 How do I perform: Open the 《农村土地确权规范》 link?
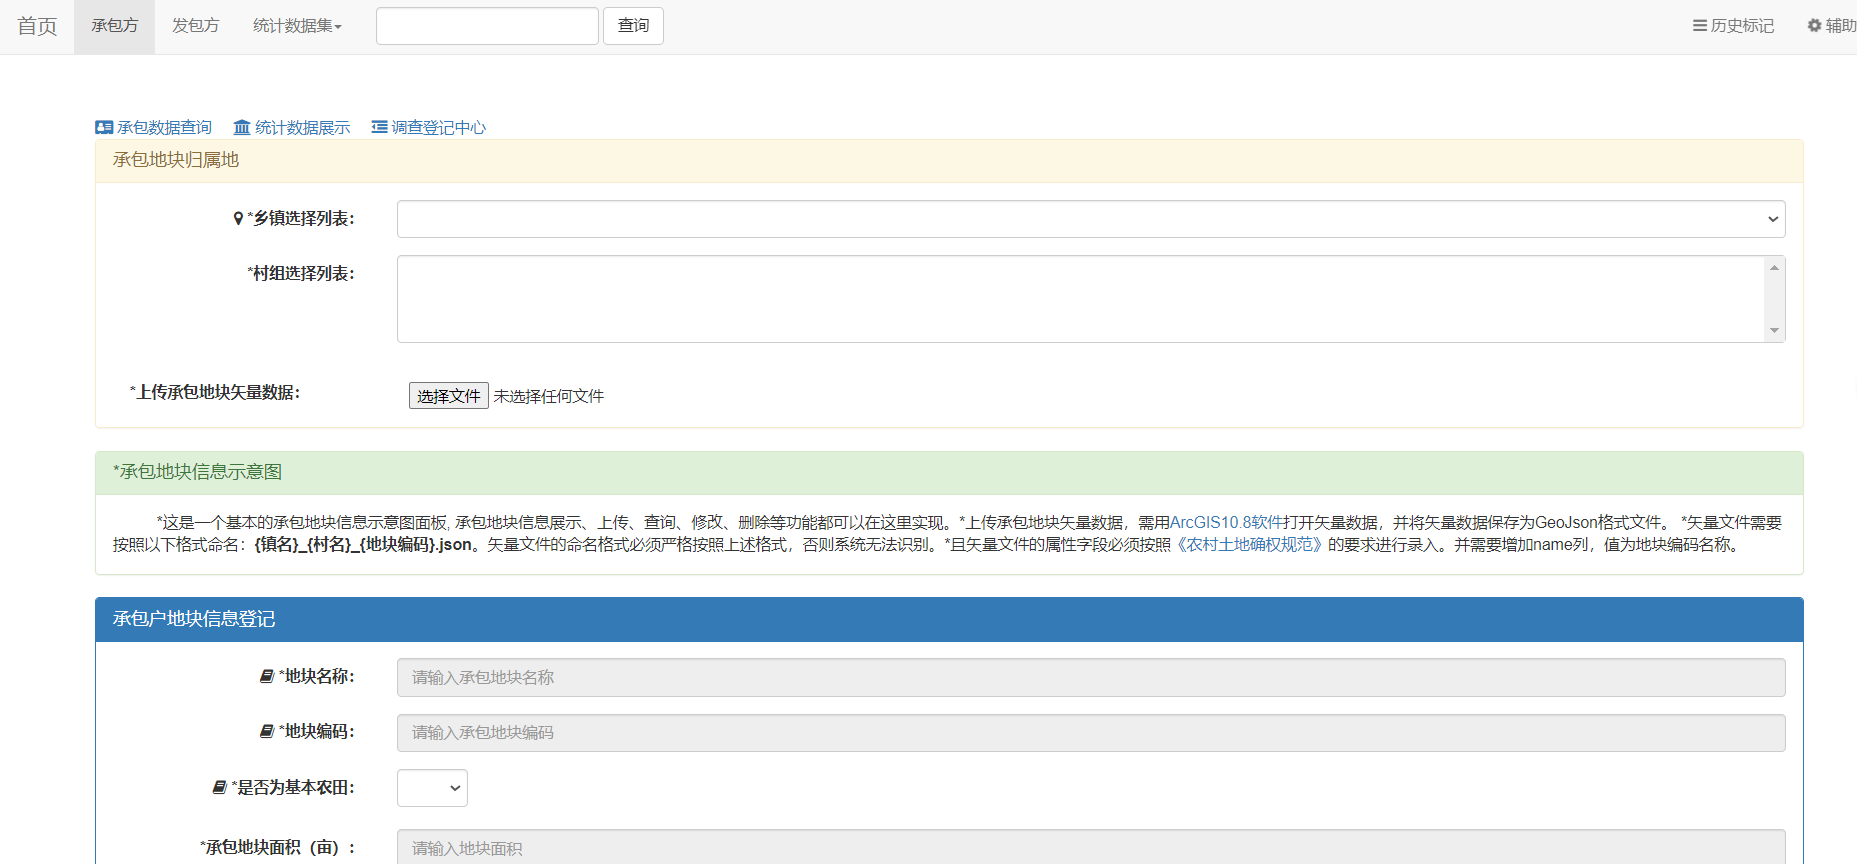point(1249,544)
